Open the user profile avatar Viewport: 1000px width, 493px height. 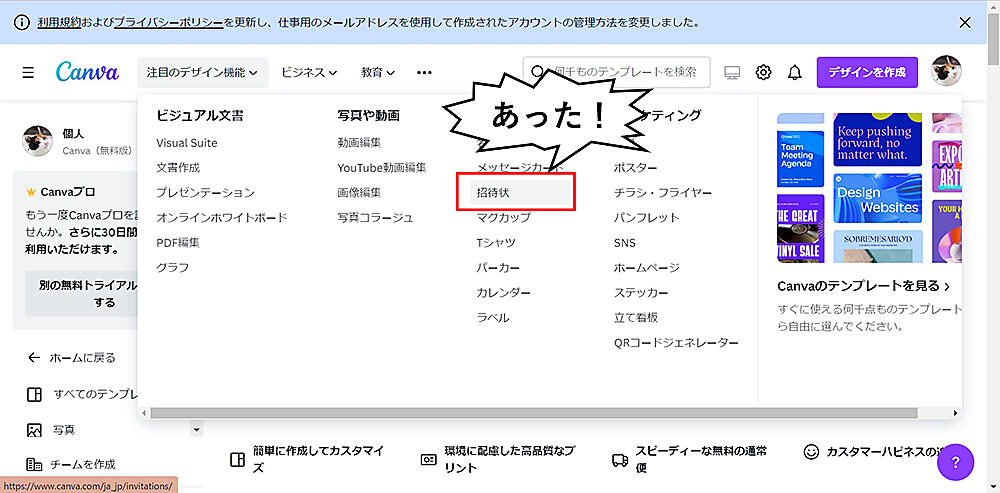946,72
